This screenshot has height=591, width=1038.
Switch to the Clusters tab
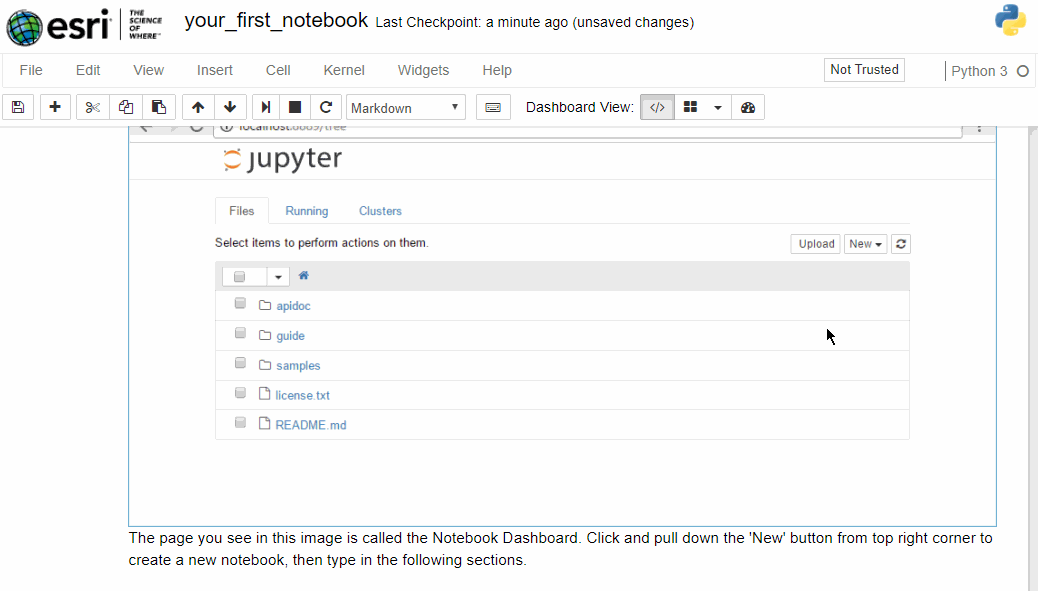[x=380, y=210]
